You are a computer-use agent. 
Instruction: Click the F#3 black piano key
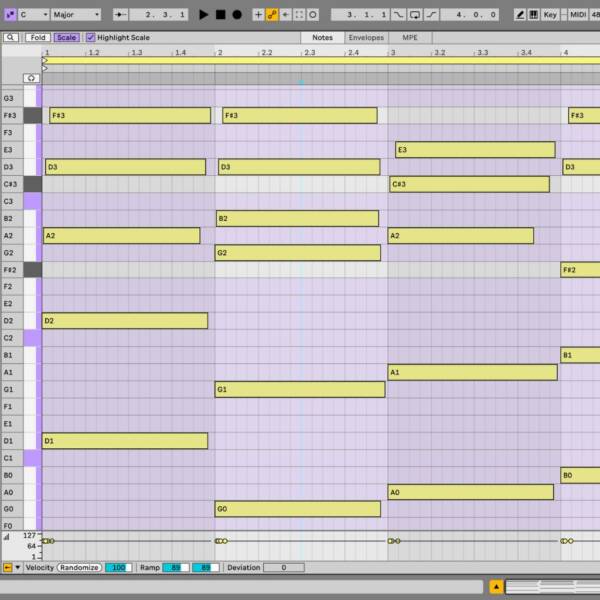(33, 115)
